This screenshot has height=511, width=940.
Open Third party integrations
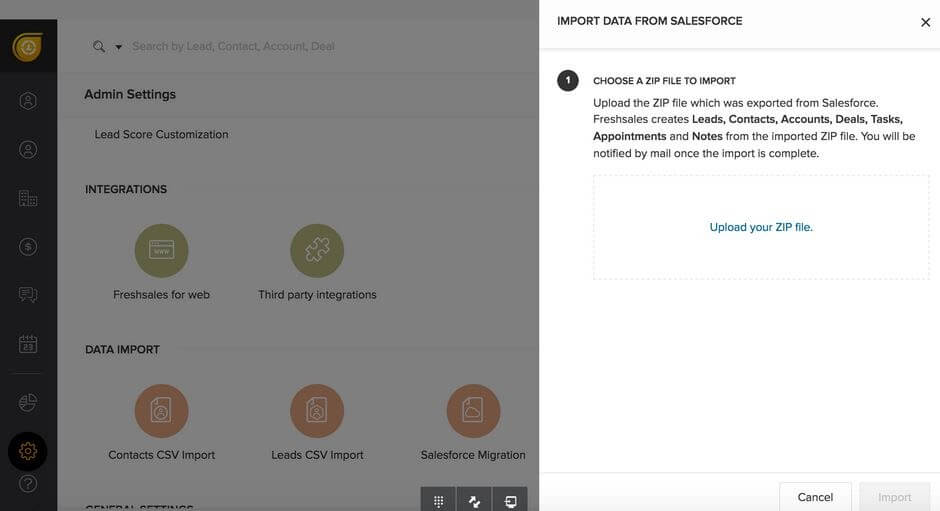point(317,251)
